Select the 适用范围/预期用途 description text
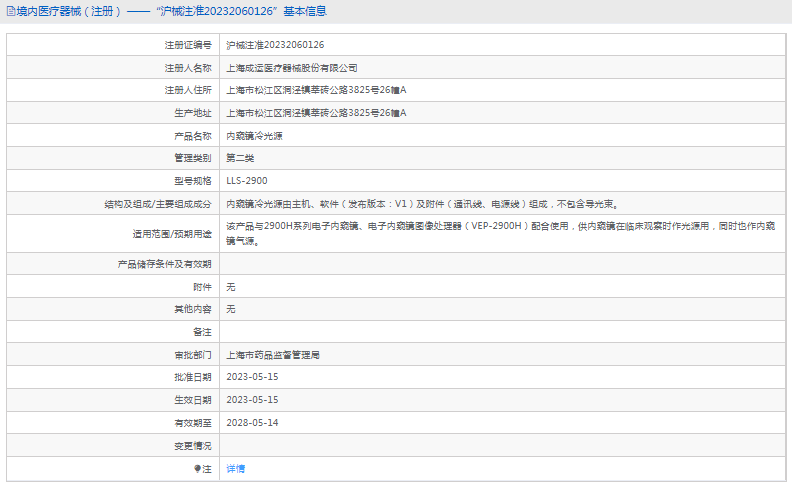This screenshot has height=488, width=792. 501,233
